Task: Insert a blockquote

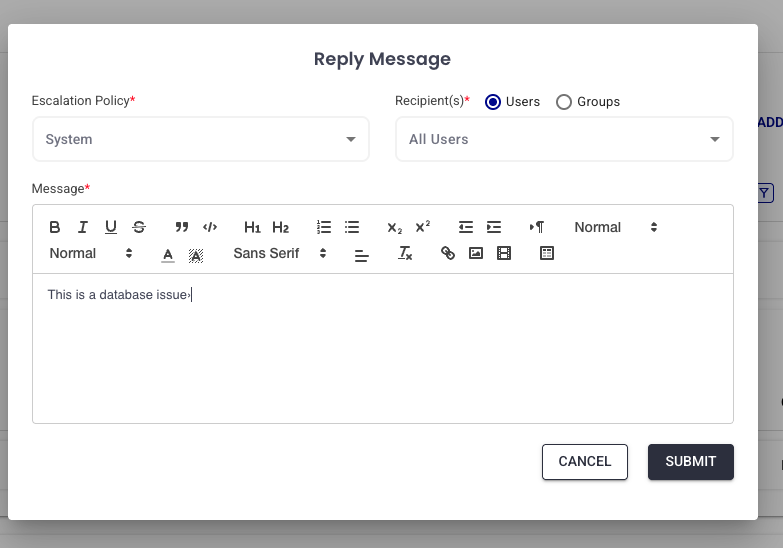Action: click(182, 227)
